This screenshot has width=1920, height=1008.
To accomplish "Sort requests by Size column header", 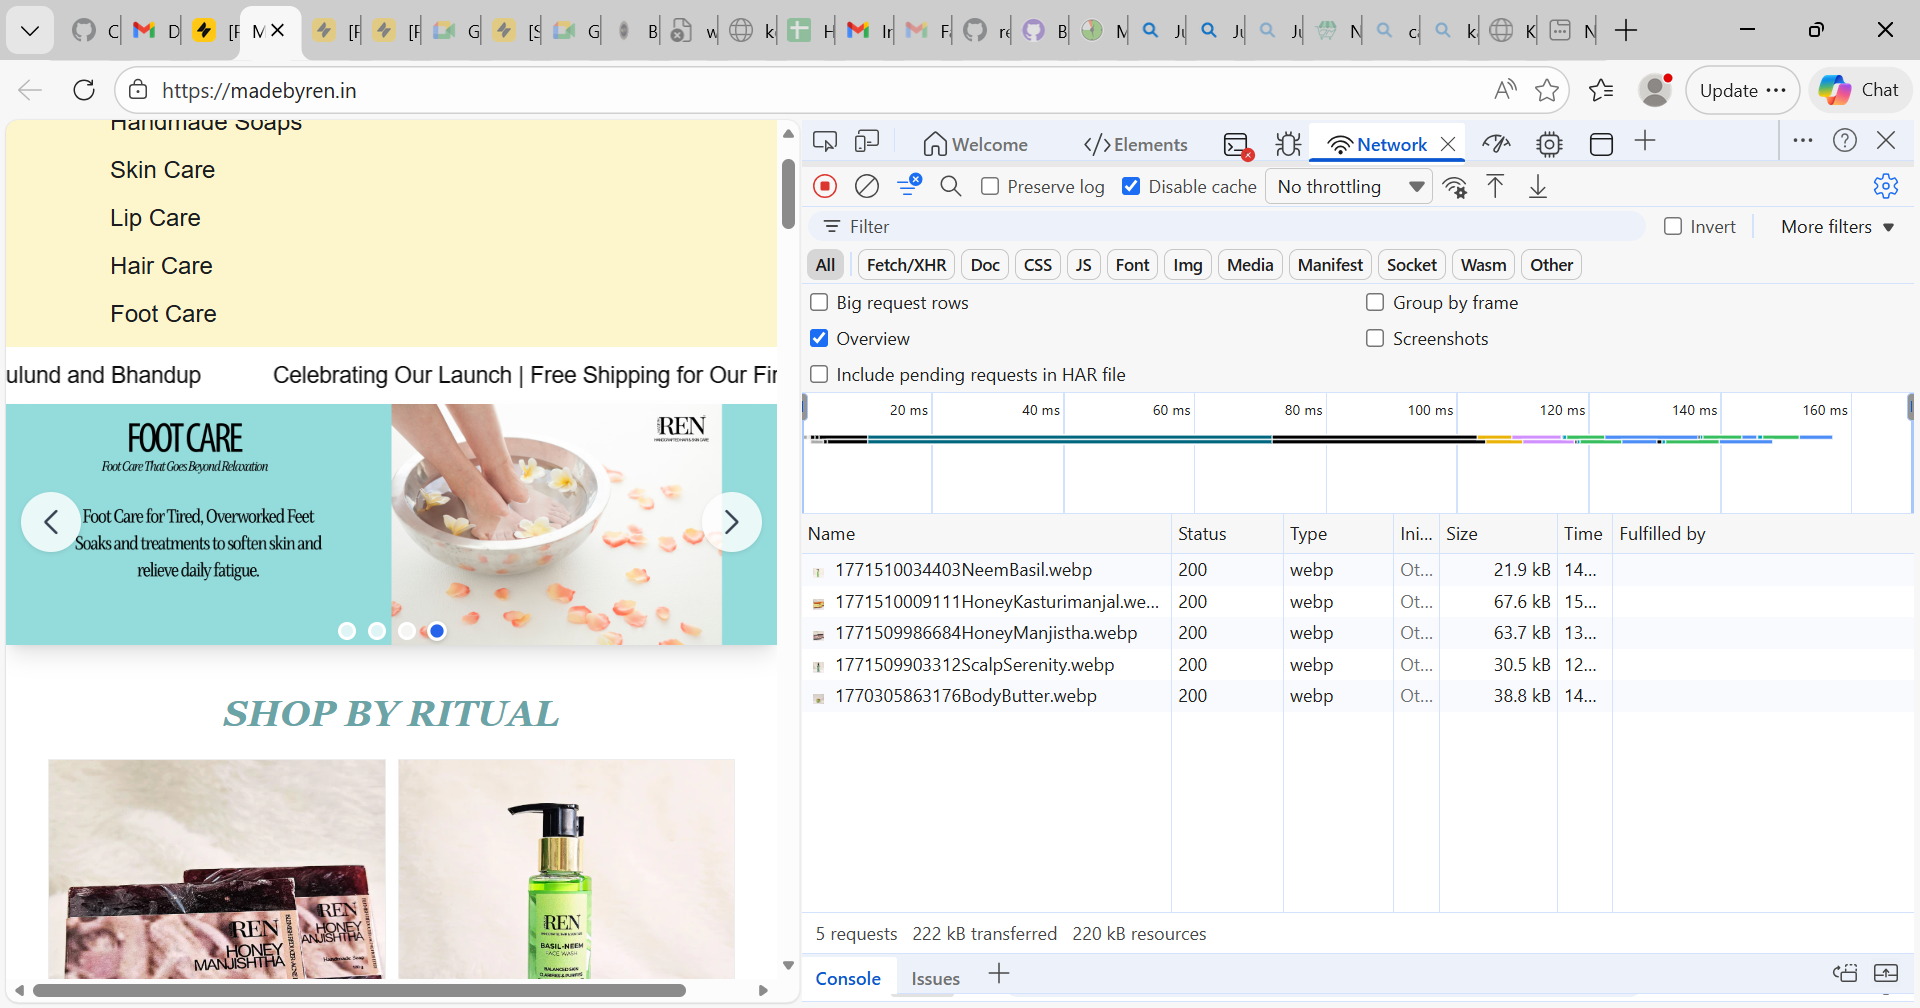I will point(1497,534).
